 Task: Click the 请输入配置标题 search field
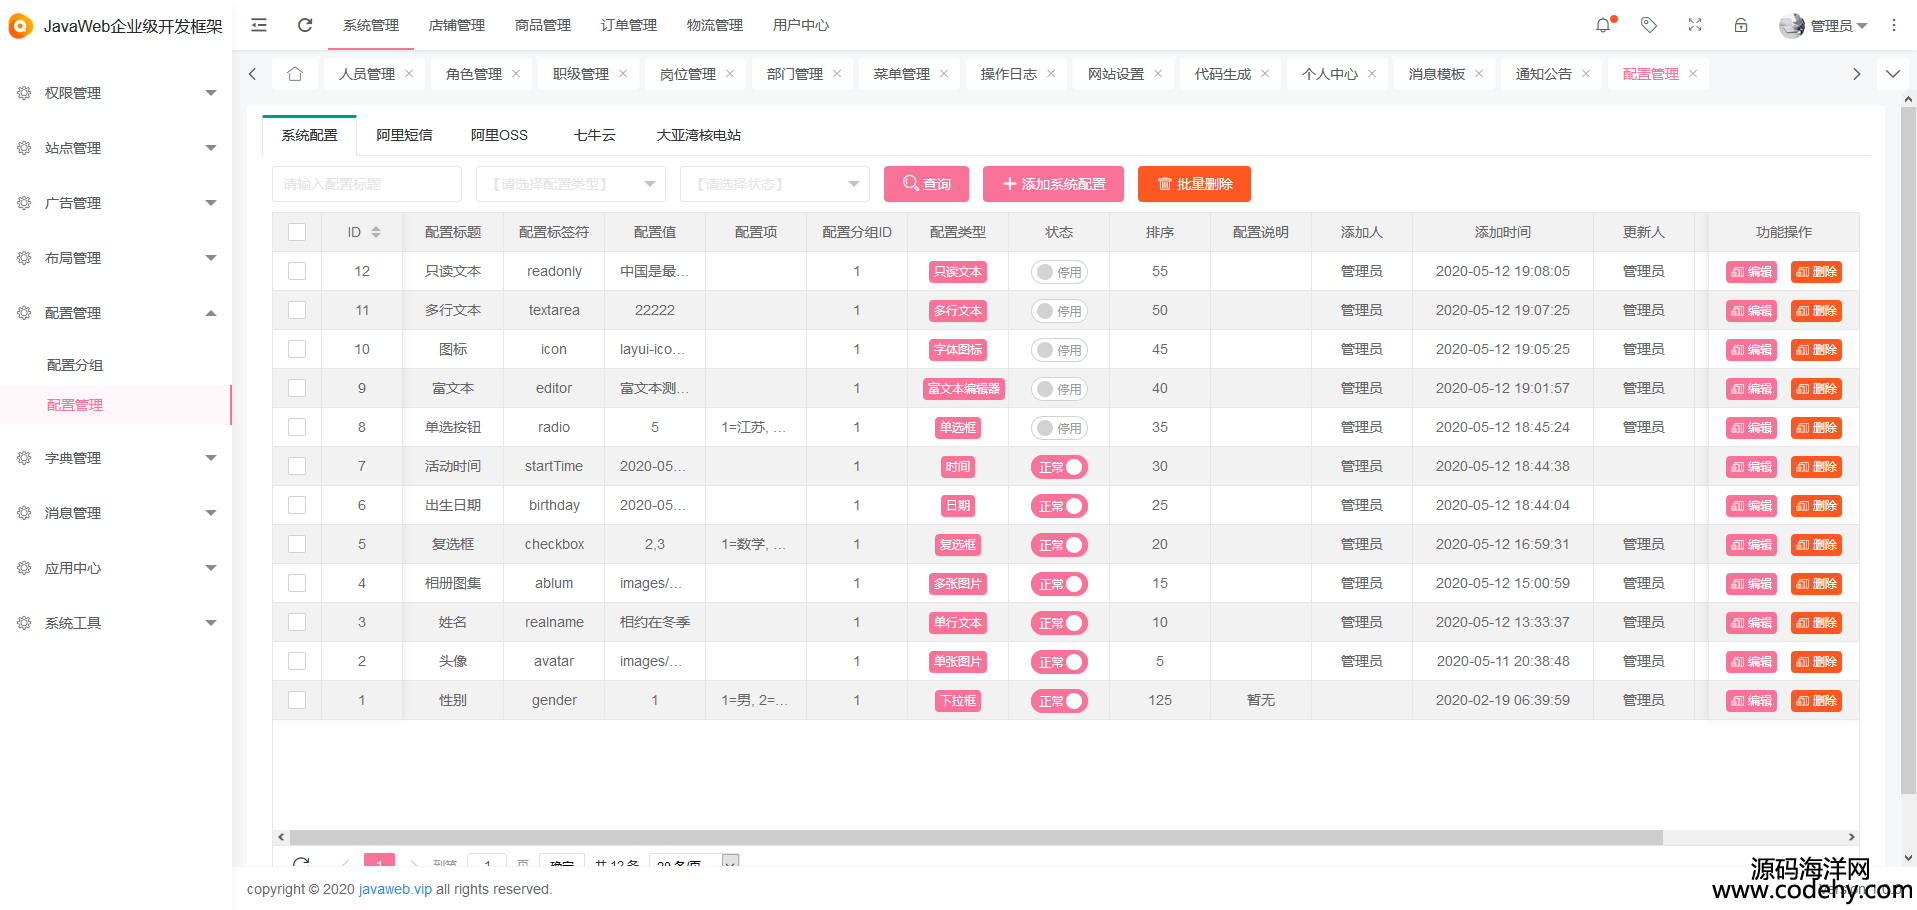366,184
